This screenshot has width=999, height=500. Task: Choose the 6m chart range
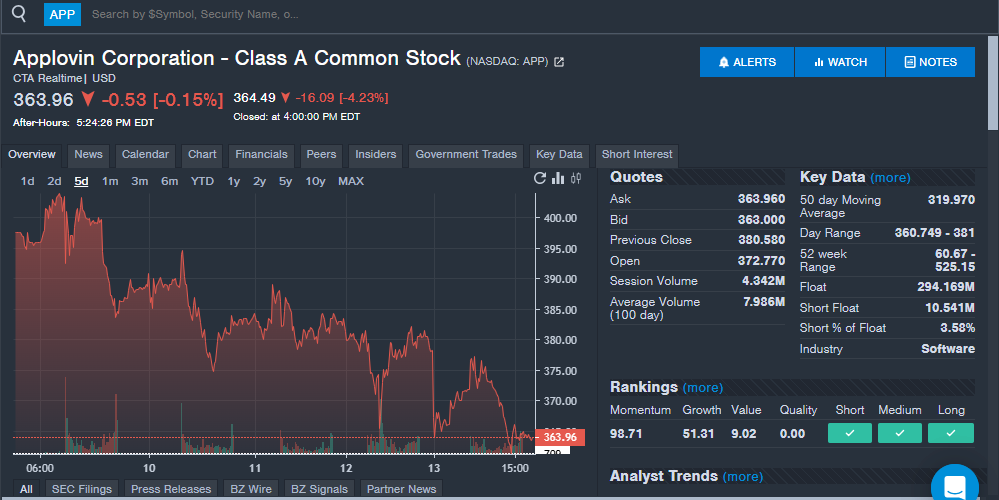169,182
